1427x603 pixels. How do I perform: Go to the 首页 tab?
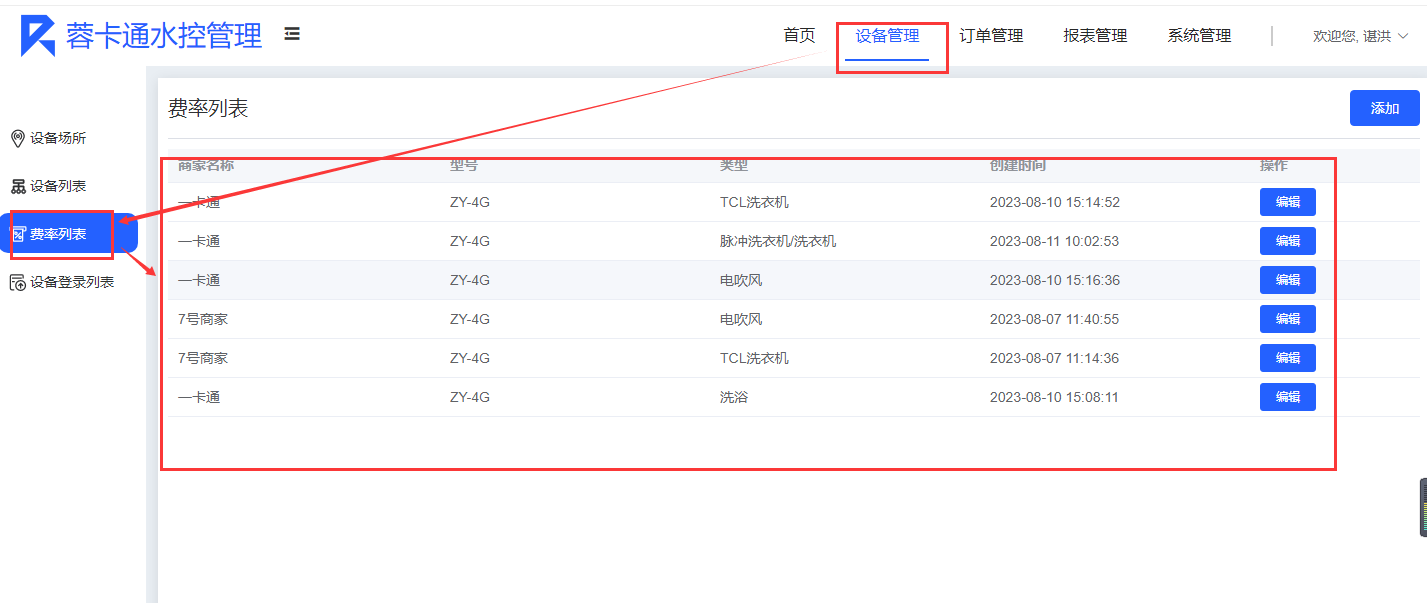click(x=799, y=36)
